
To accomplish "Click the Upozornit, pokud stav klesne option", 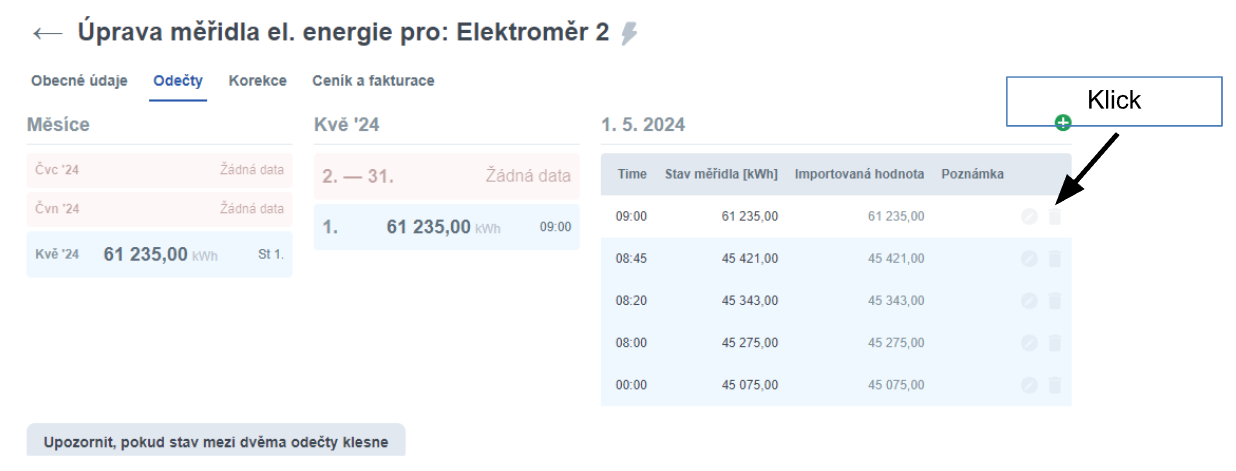I will (x=215, y=442).
